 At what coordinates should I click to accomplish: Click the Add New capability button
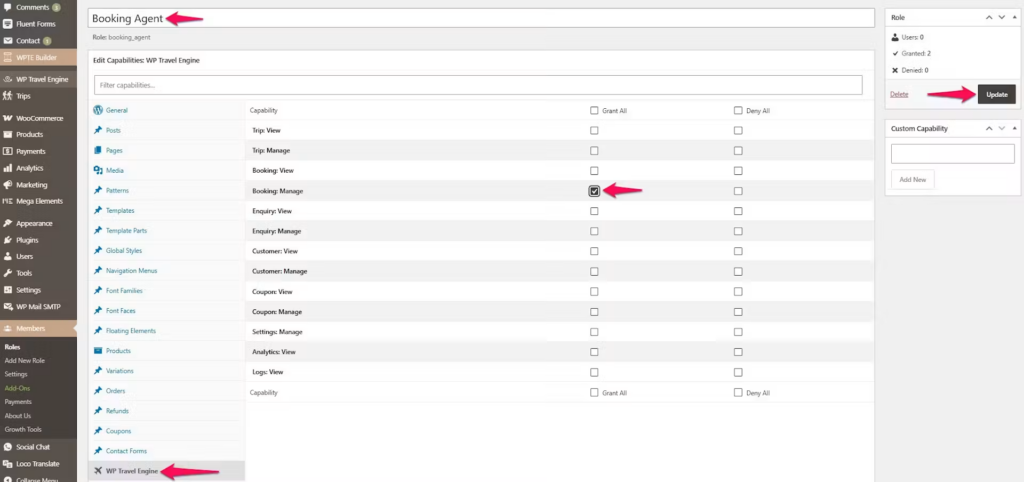pos(912,180)
